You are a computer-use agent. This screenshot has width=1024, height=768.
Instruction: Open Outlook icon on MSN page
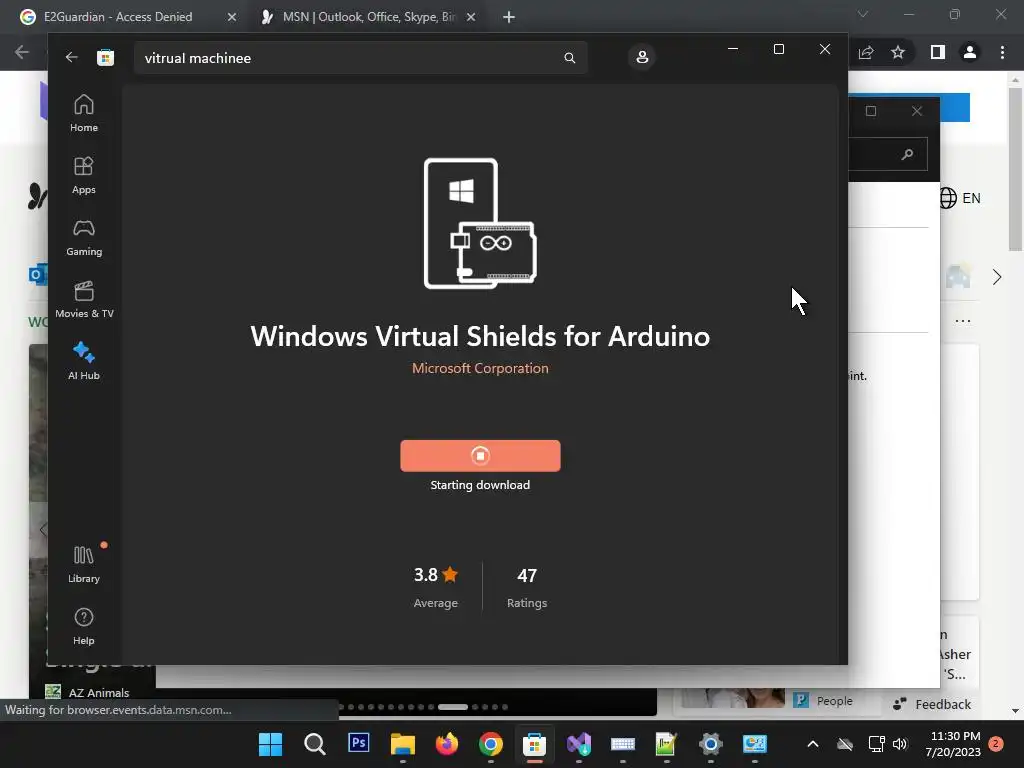point(37,275)
